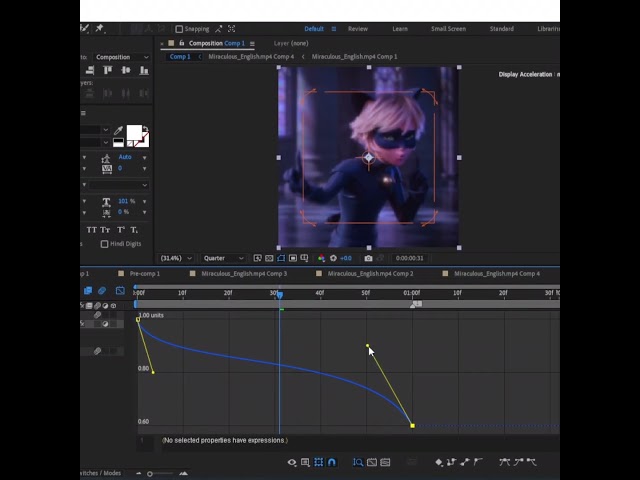Set color to black-and-white swatch
The width and height of the screenshot is (640, 480).
[118, 142]
